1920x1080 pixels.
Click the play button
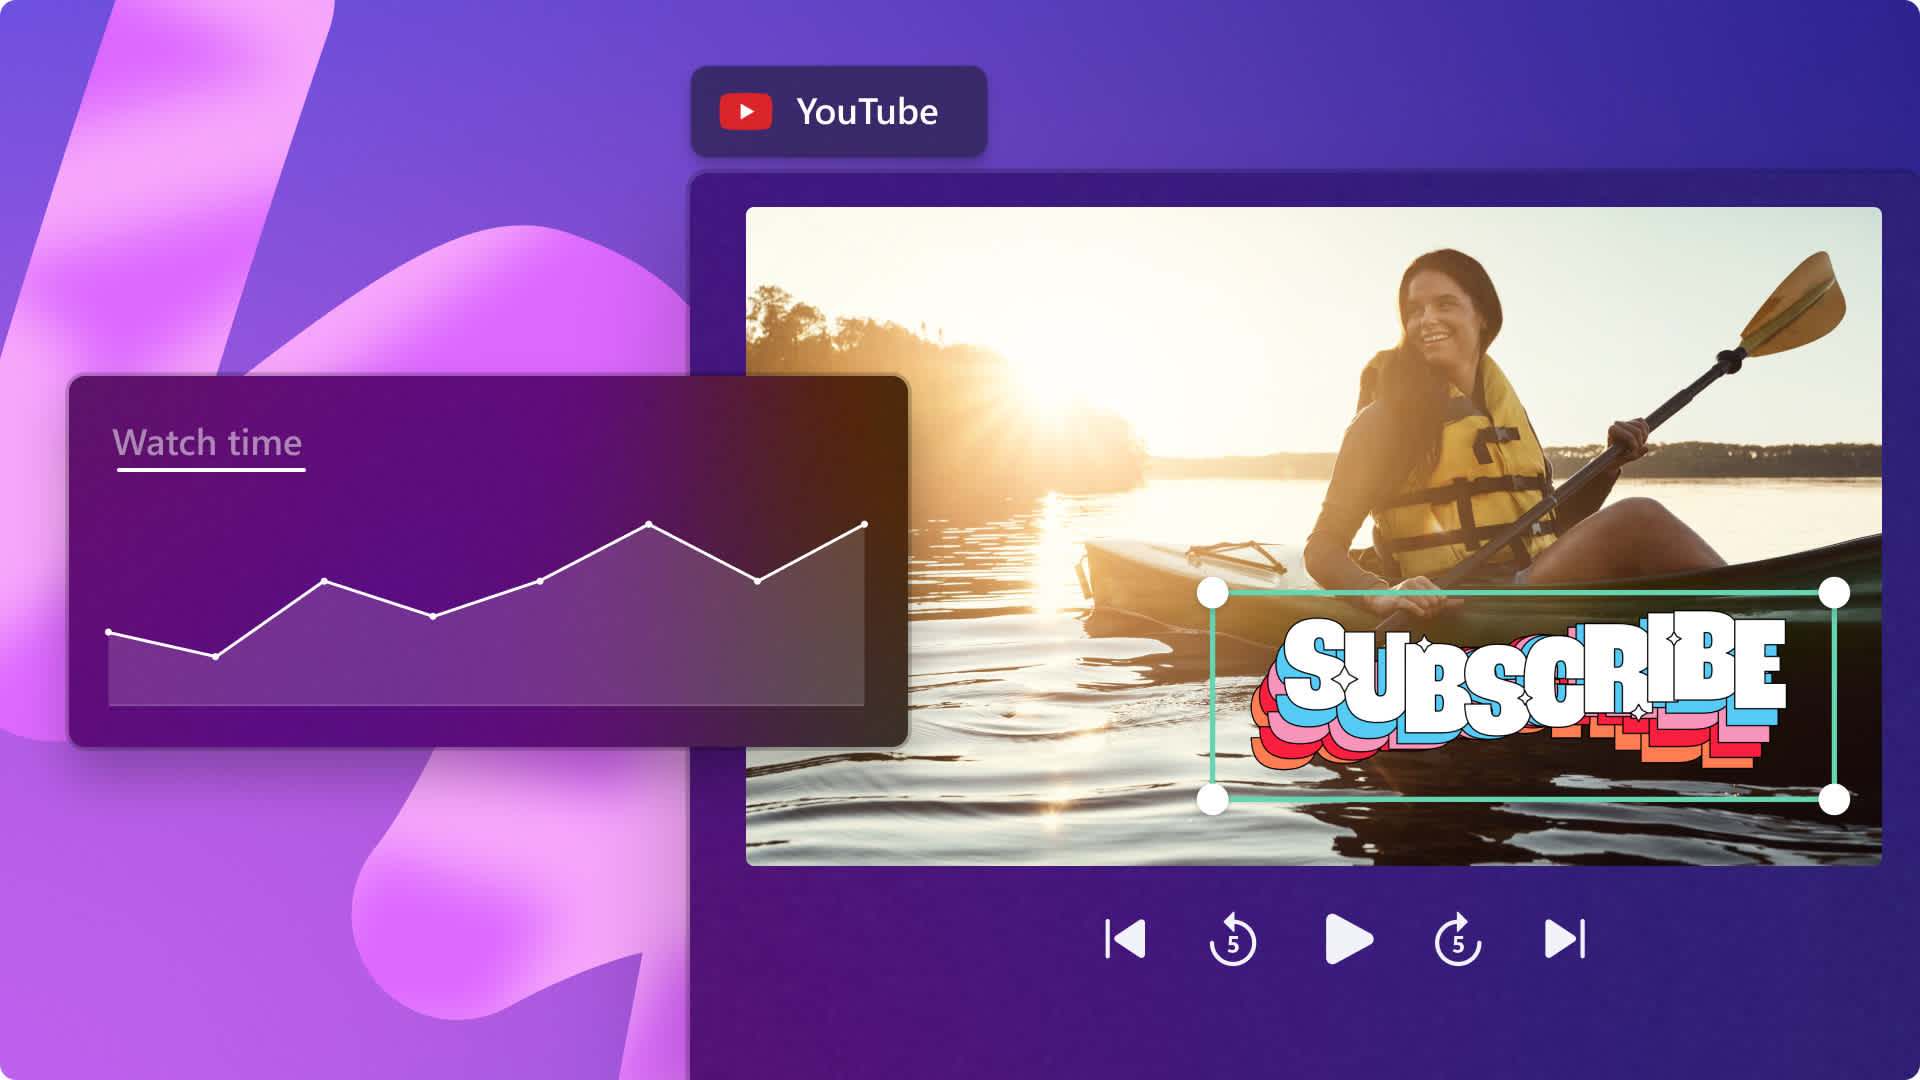tap(1348, 939)
